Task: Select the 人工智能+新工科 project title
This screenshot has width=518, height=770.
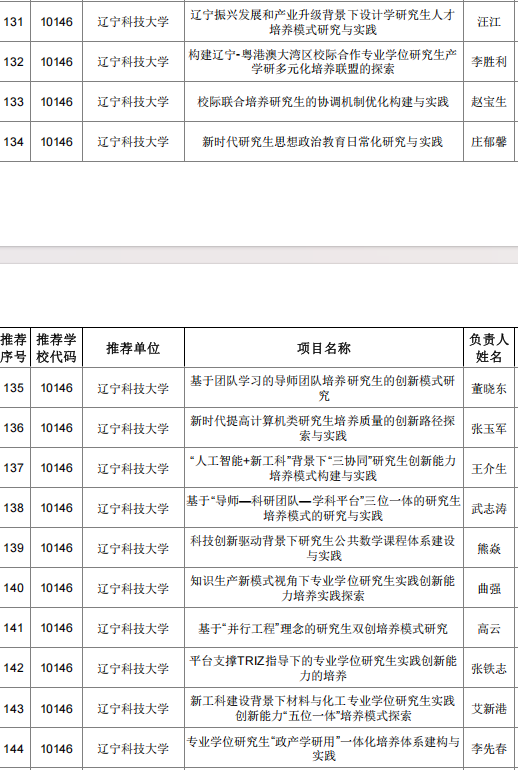Action: 323,468
